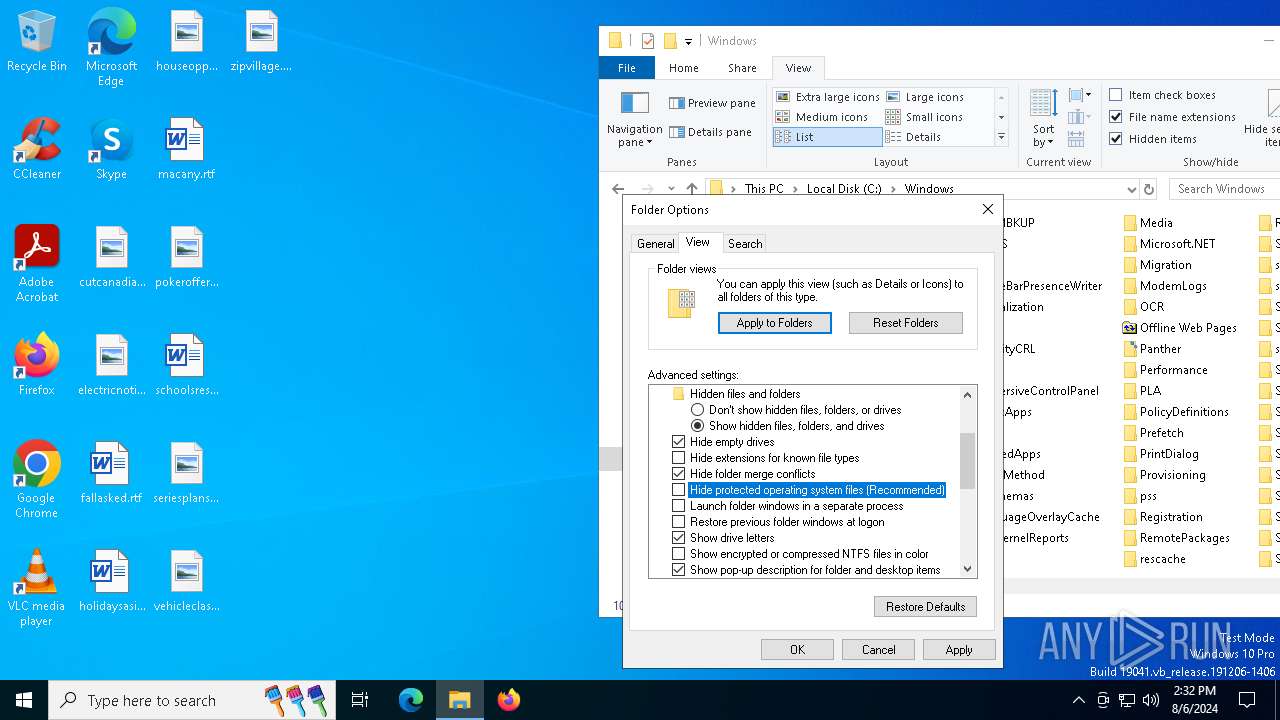Open Navigation pane dropdown arrow
1280x720 pixels.
(649, 143)
